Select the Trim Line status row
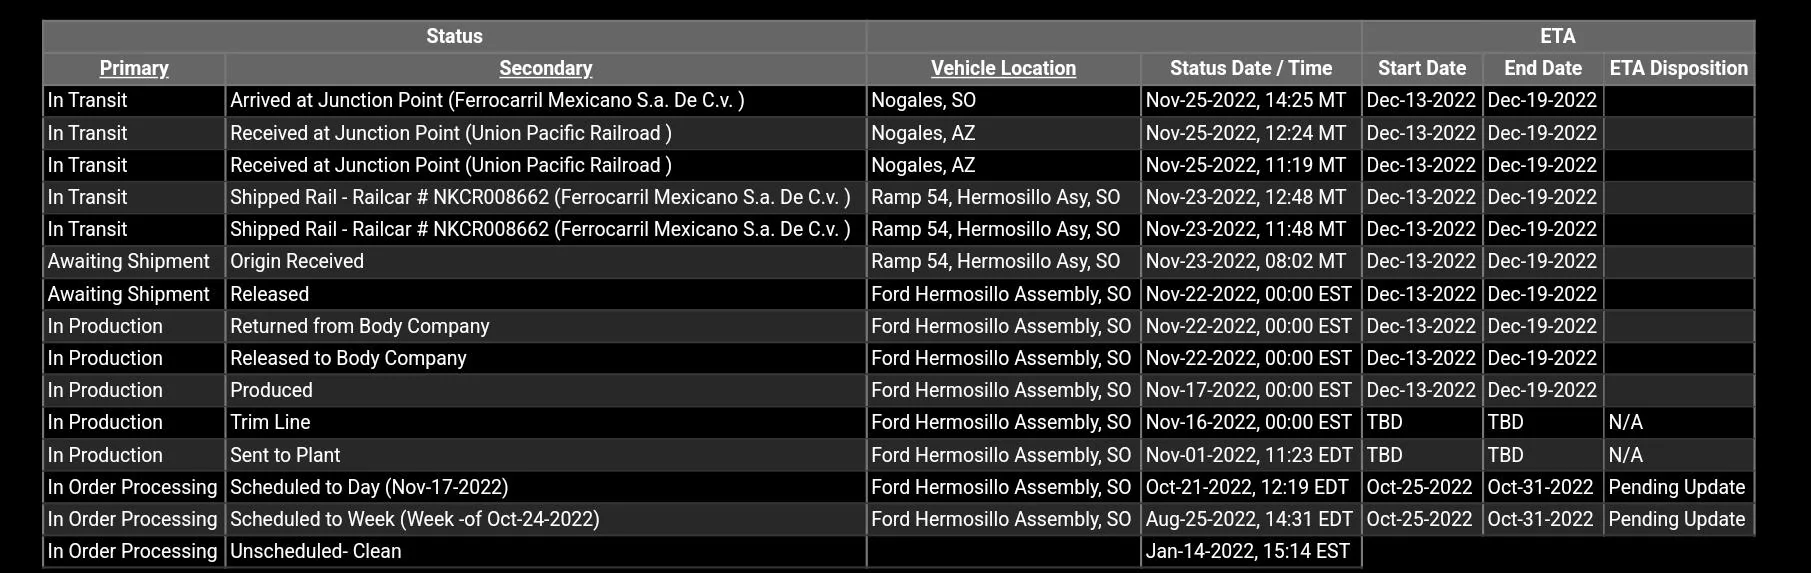The image size is (1811, 573). point(898,422)
